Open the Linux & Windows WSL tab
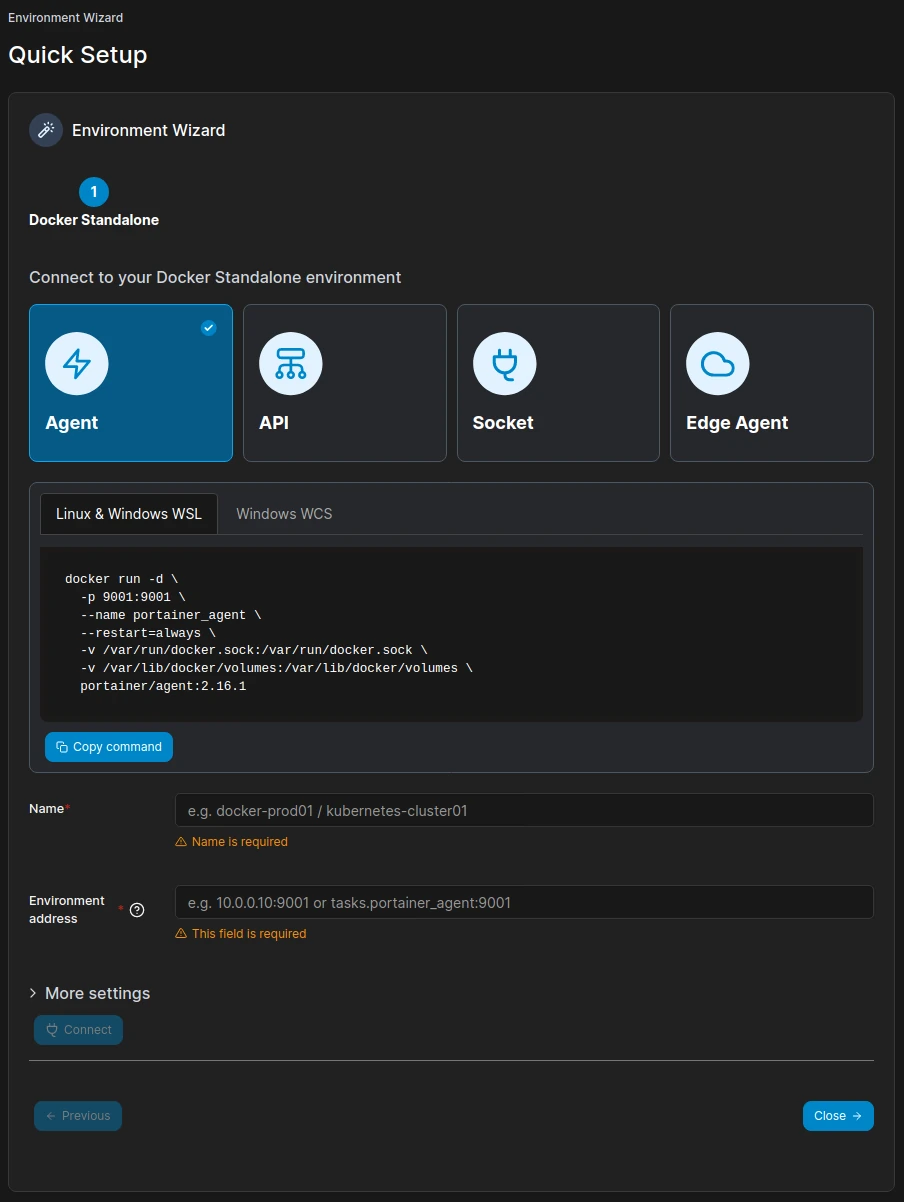This screenshot has height=1202, width=904. (x=129, y=514)
